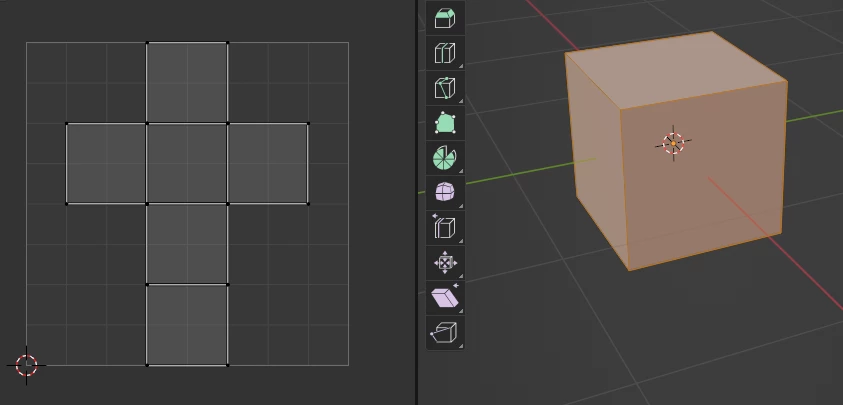Choose the Shear tool
This screenshot has height=405, width=843.
click(x=445, y=297)
